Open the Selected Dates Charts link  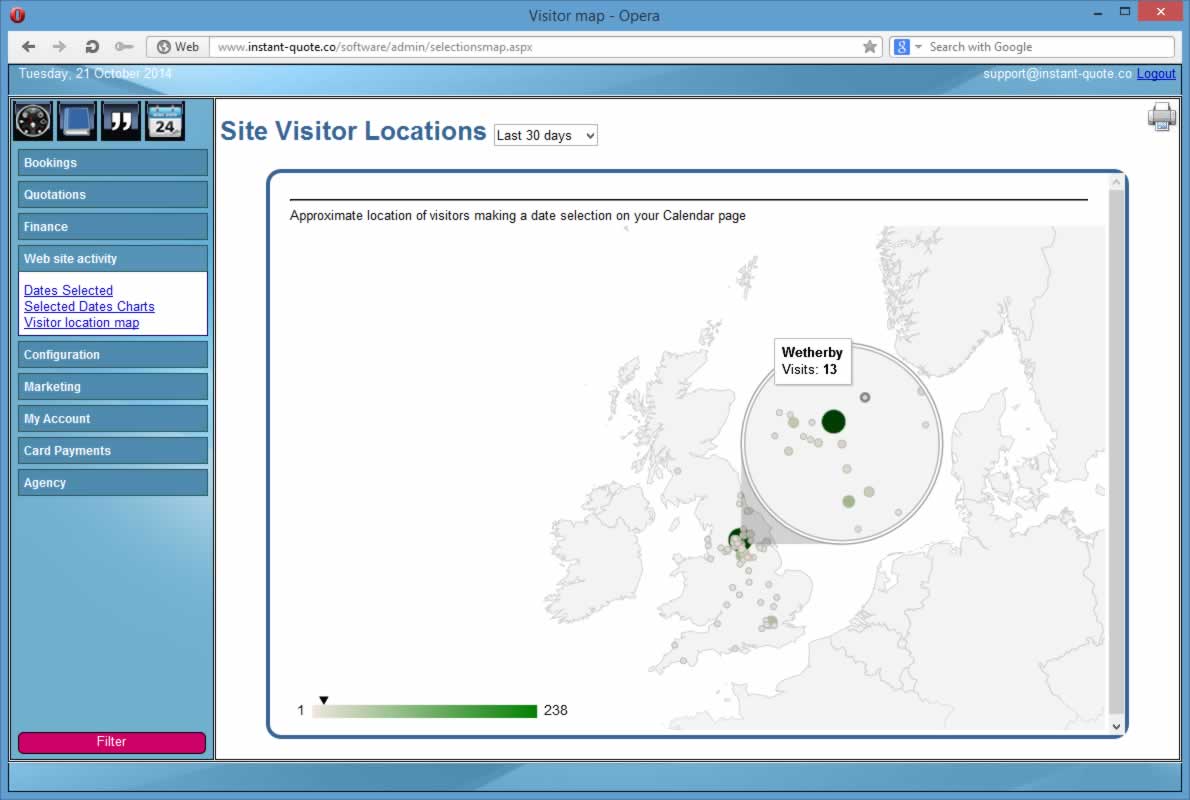pos(89,307)
